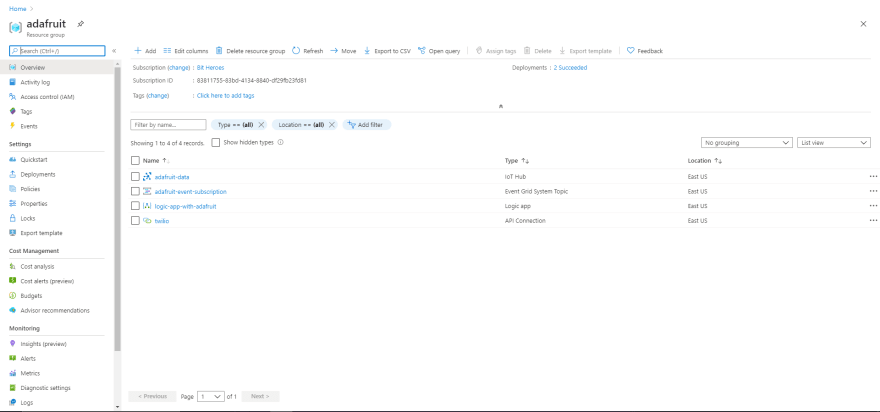Screen dimensions: 880x412
Task: Check the adafruit-event-subscription row checkbox
Action: tap(135, 191)
